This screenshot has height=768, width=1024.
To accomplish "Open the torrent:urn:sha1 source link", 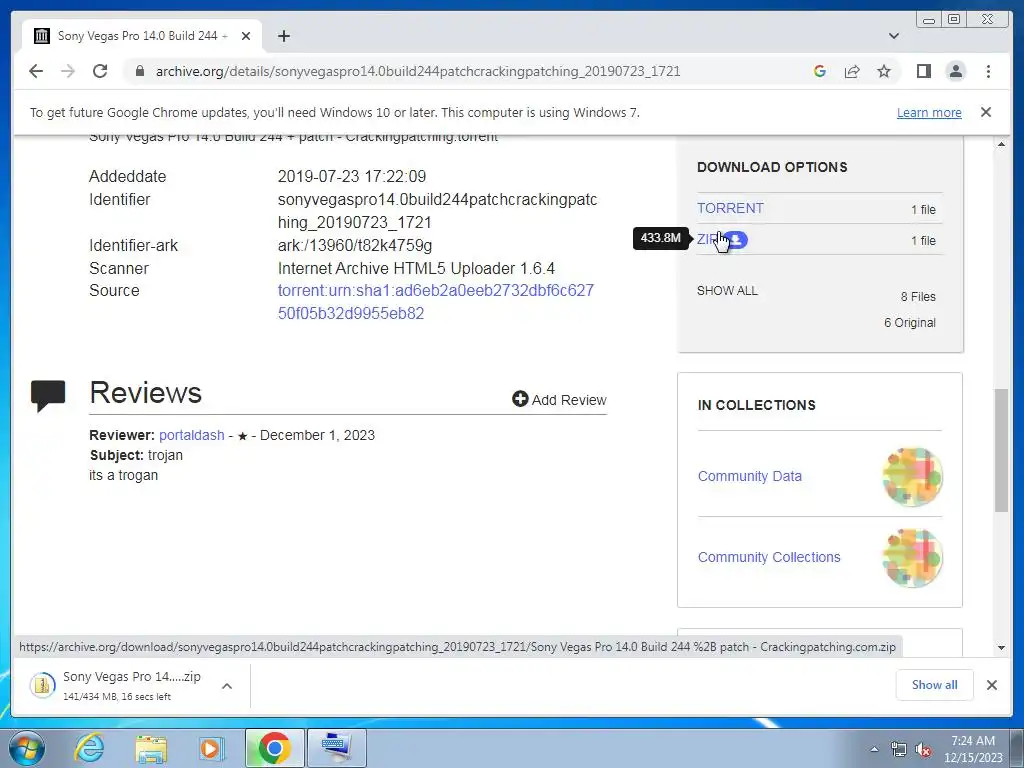I will [x=436, y=302].
